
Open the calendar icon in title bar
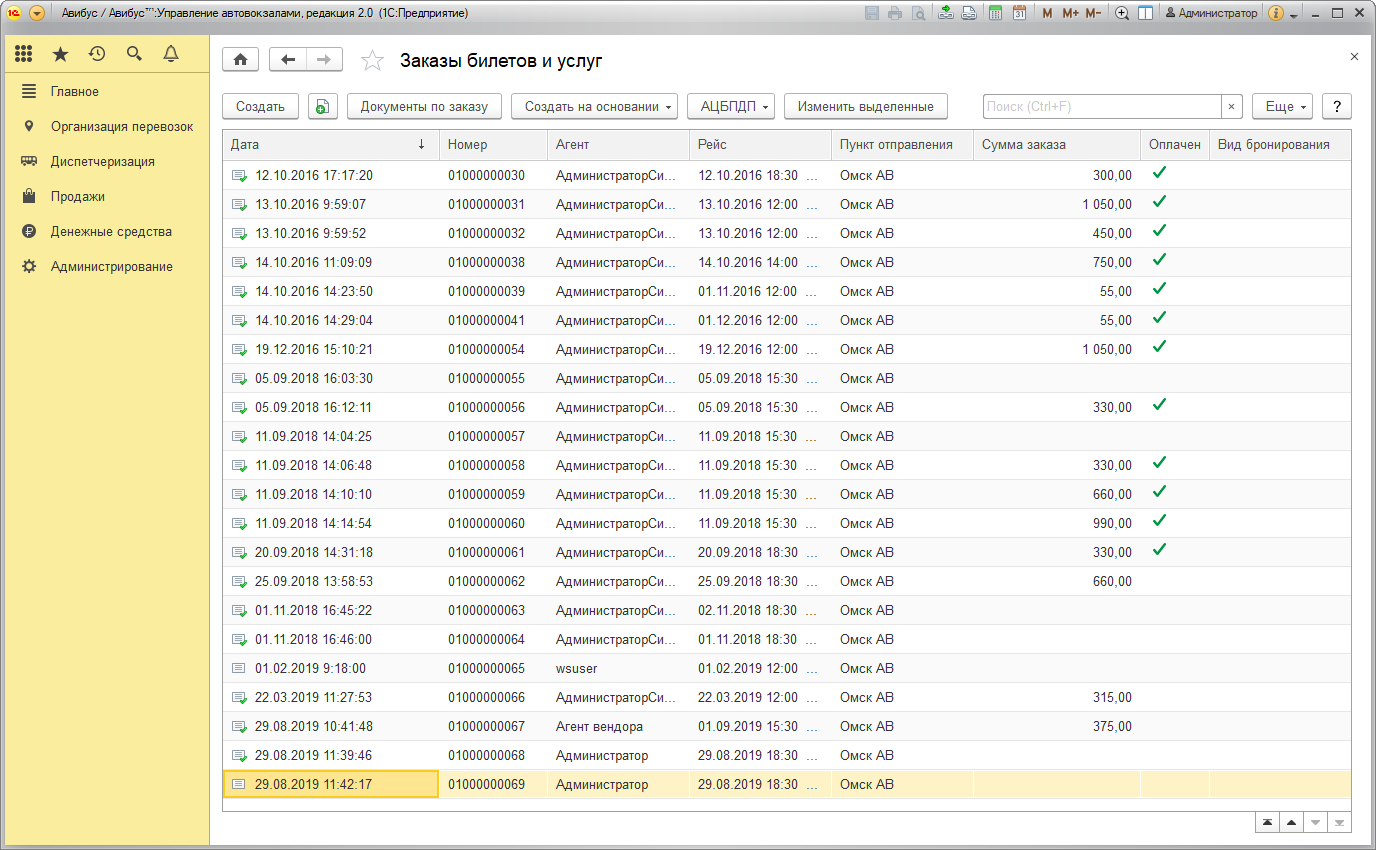(x=1019, y=13)
